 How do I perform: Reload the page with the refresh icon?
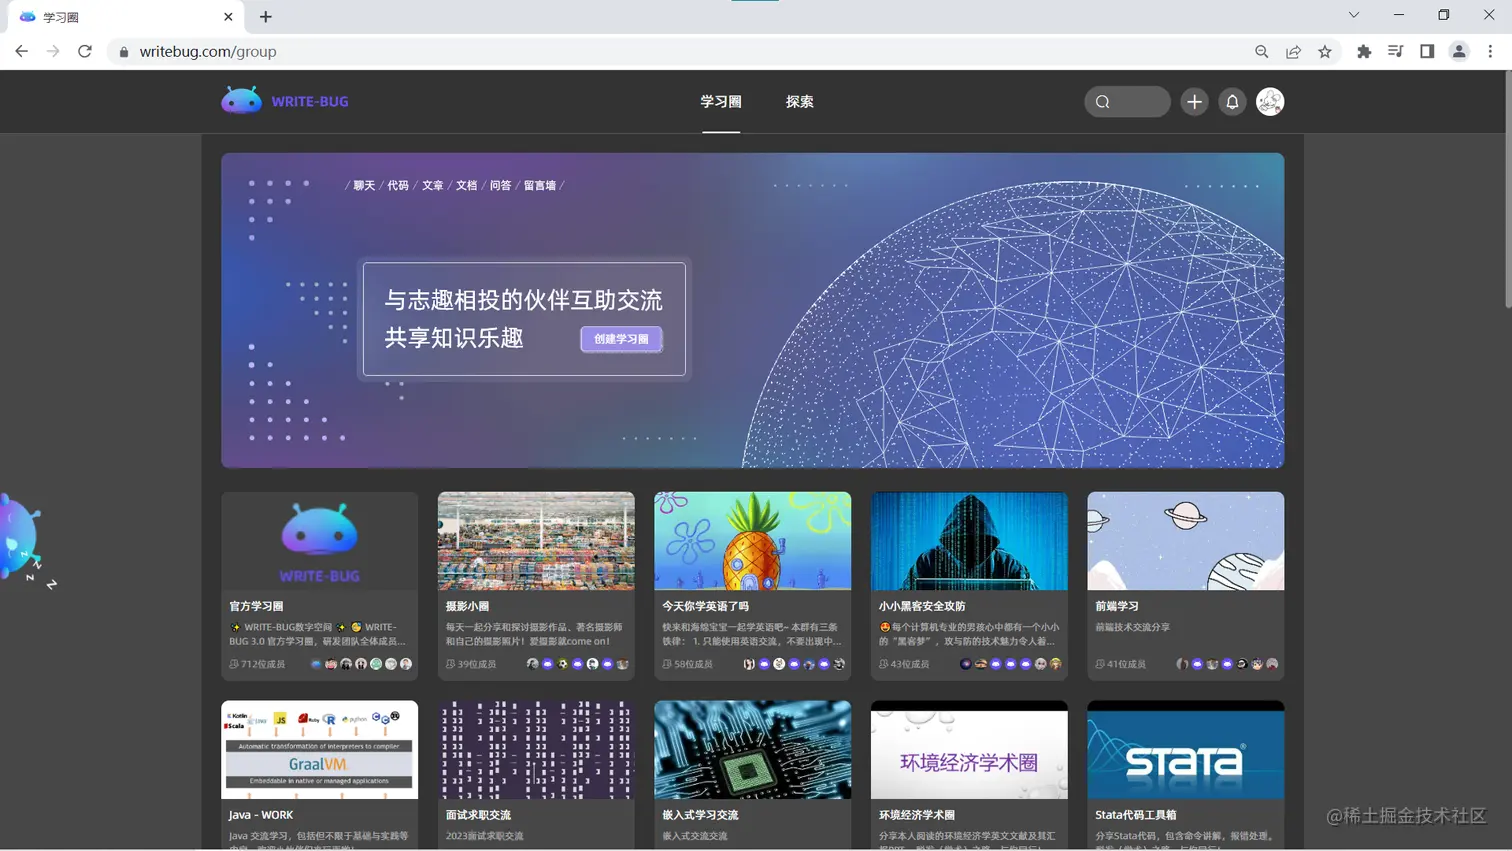tap(85, 51)
